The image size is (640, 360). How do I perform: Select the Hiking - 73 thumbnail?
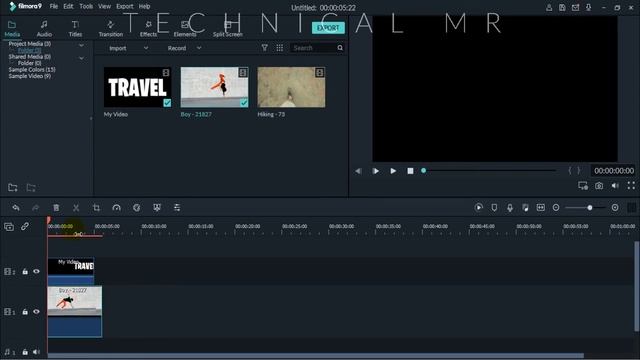coord(291,87)
